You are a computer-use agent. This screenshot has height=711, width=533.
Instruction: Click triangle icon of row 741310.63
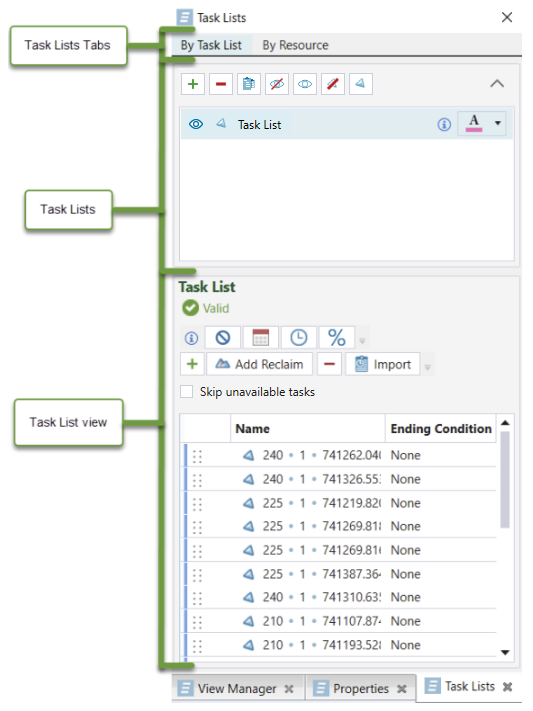click(249, 597)
